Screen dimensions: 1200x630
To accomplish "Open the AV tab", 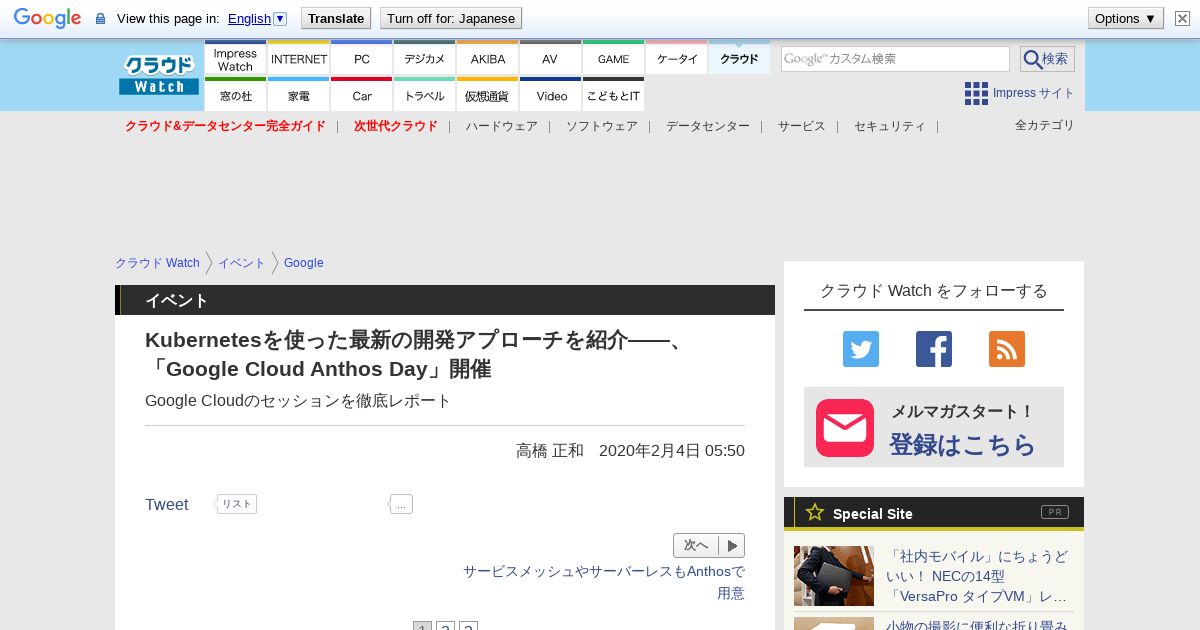I will pos(550,59).
